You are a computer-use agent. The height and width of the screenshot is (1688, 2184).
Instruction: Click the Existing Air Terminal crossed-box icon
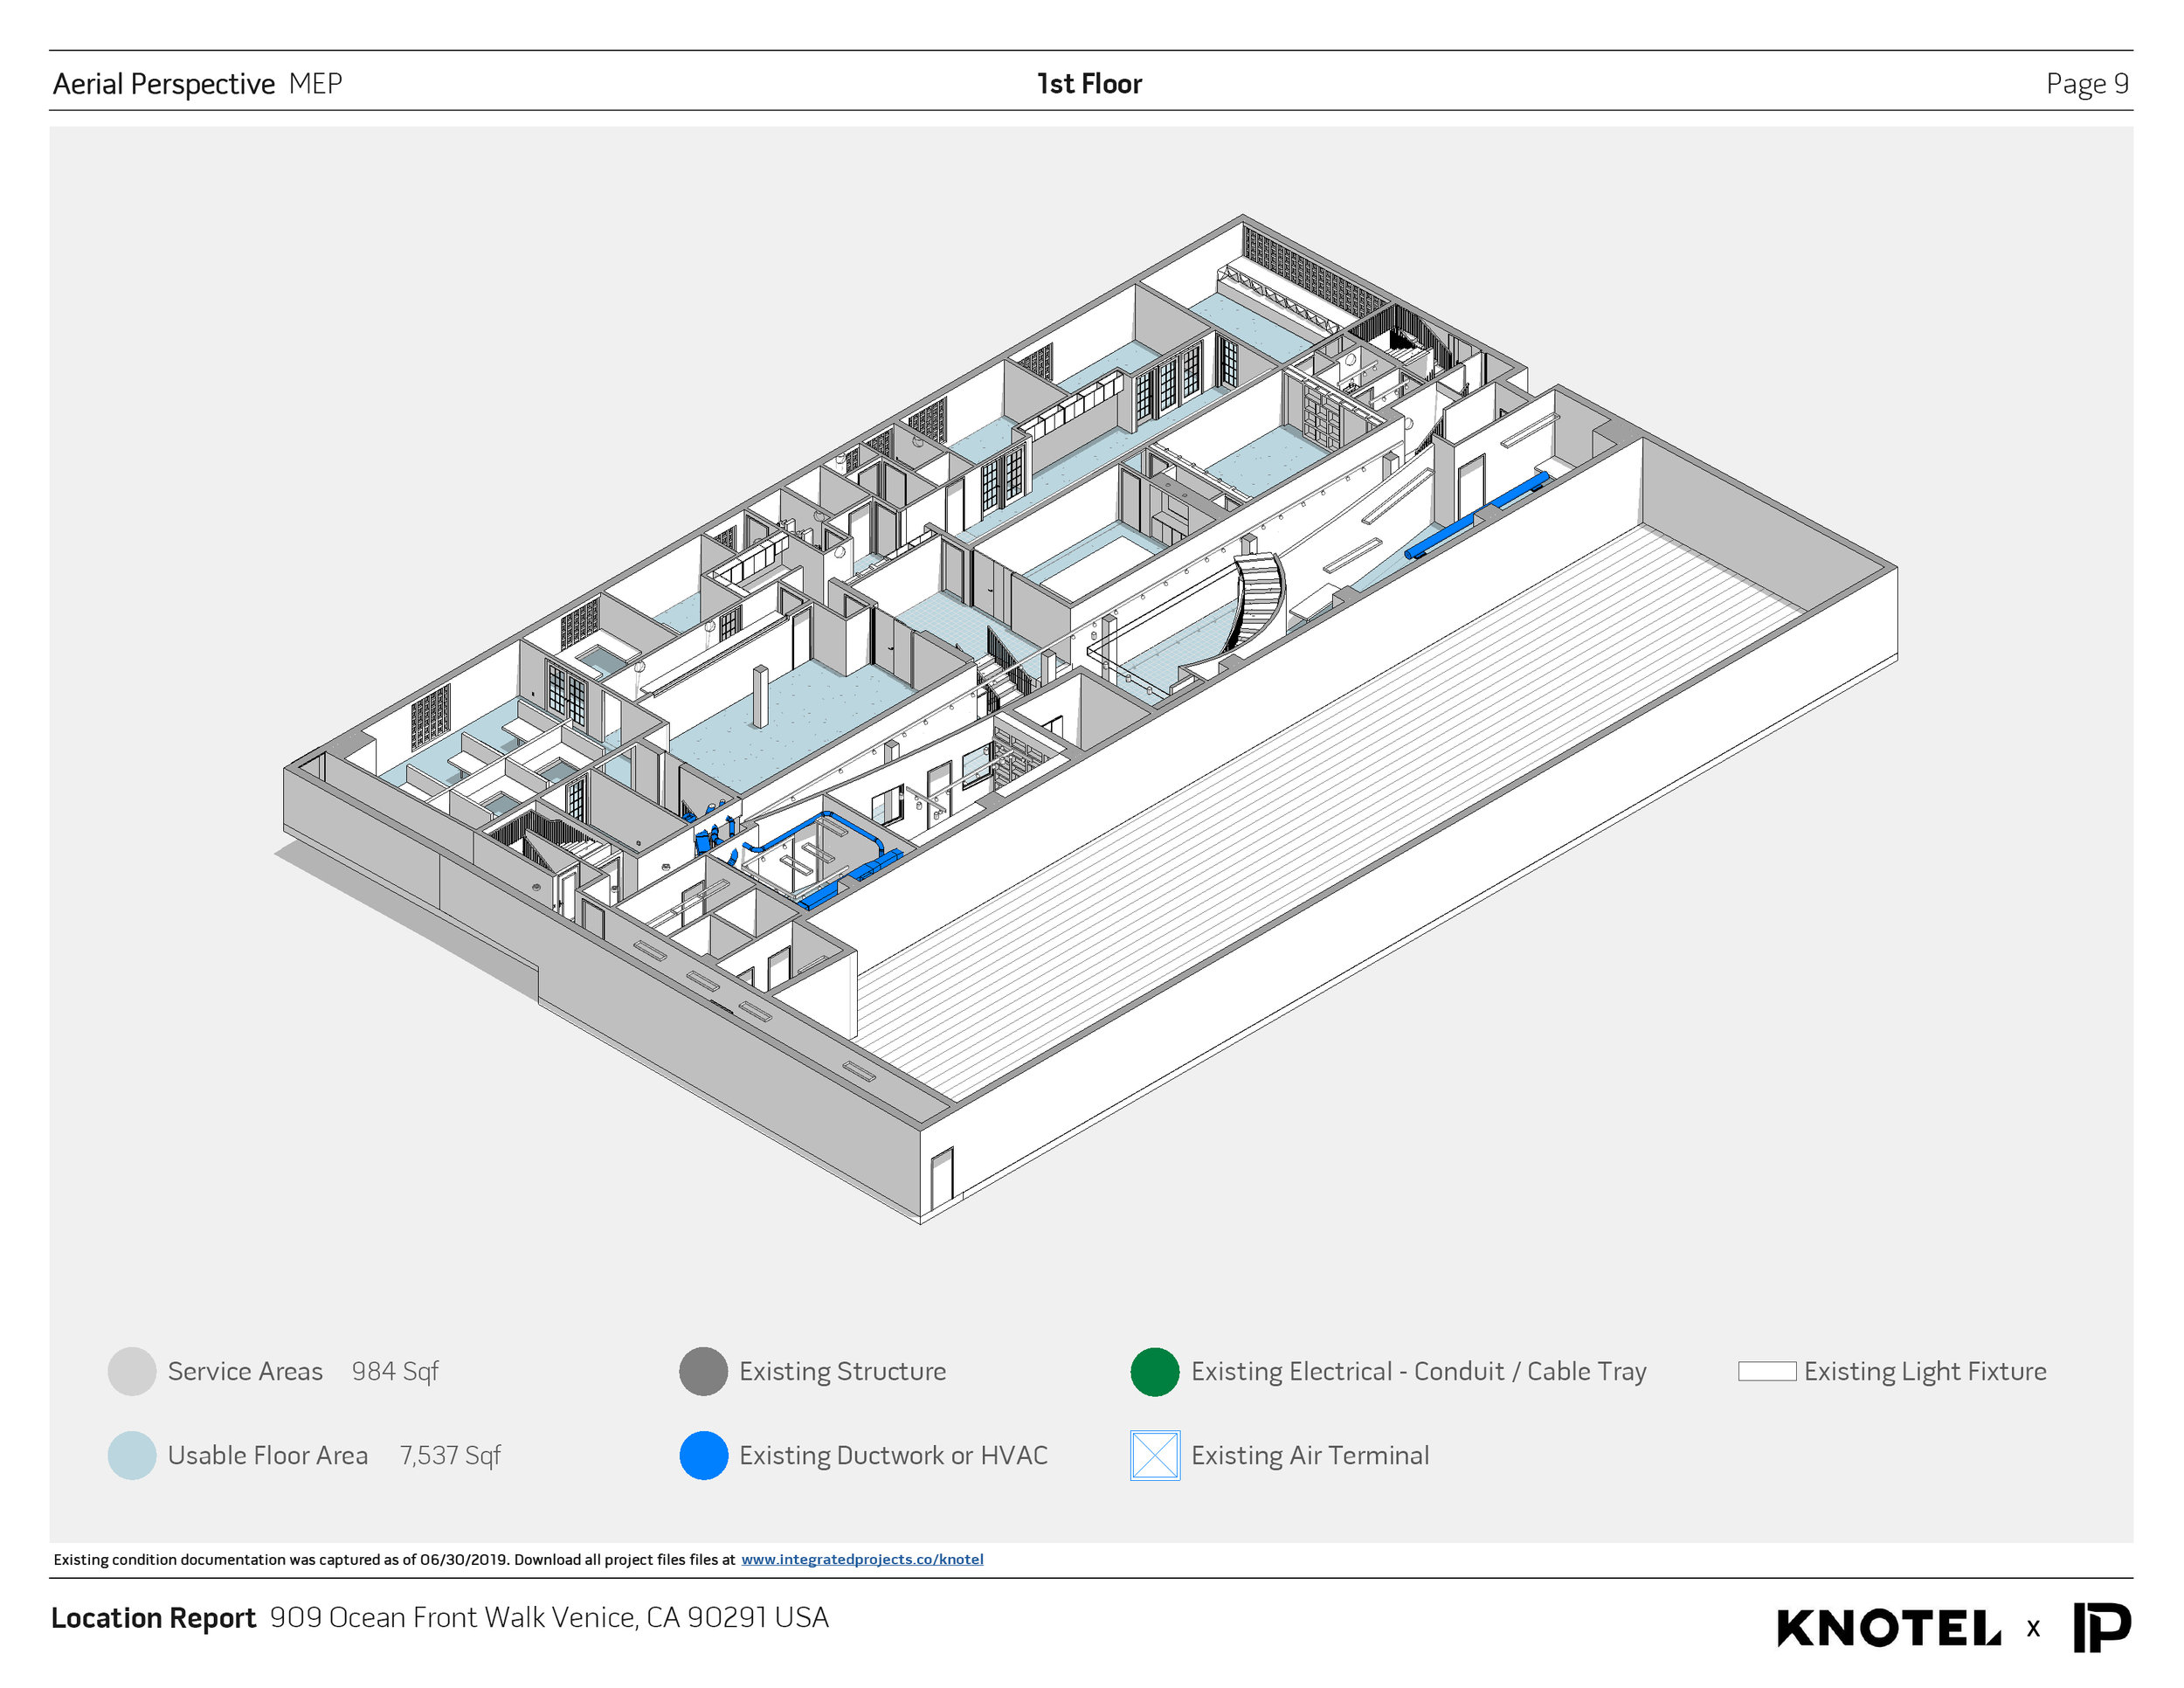1154,1455
